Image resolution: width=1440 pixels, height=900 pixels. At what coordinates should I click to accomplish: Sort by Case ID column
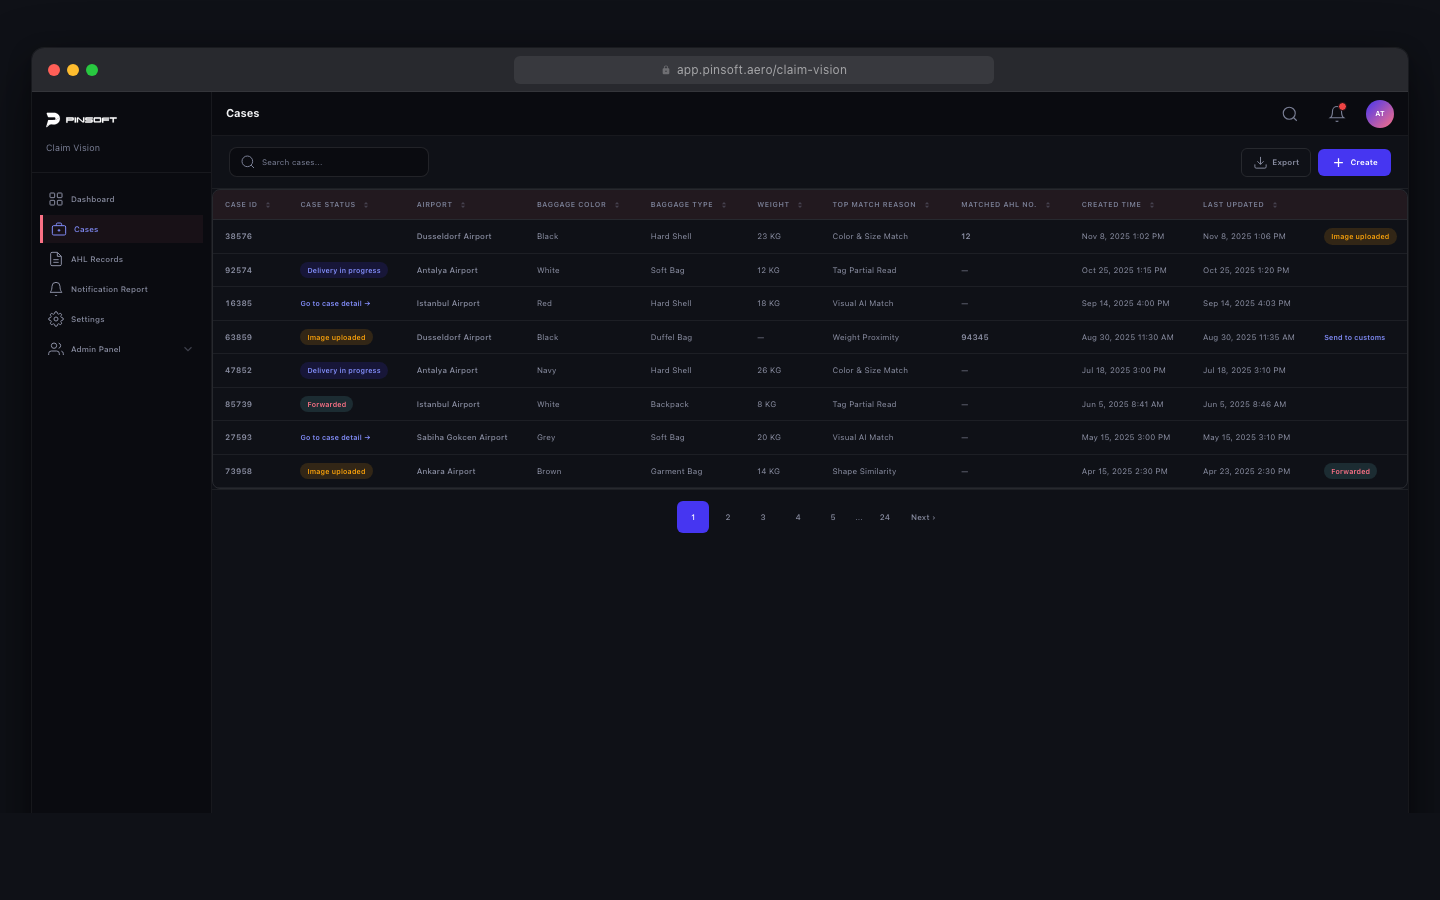pyautogui.click(x=268, y=205)
